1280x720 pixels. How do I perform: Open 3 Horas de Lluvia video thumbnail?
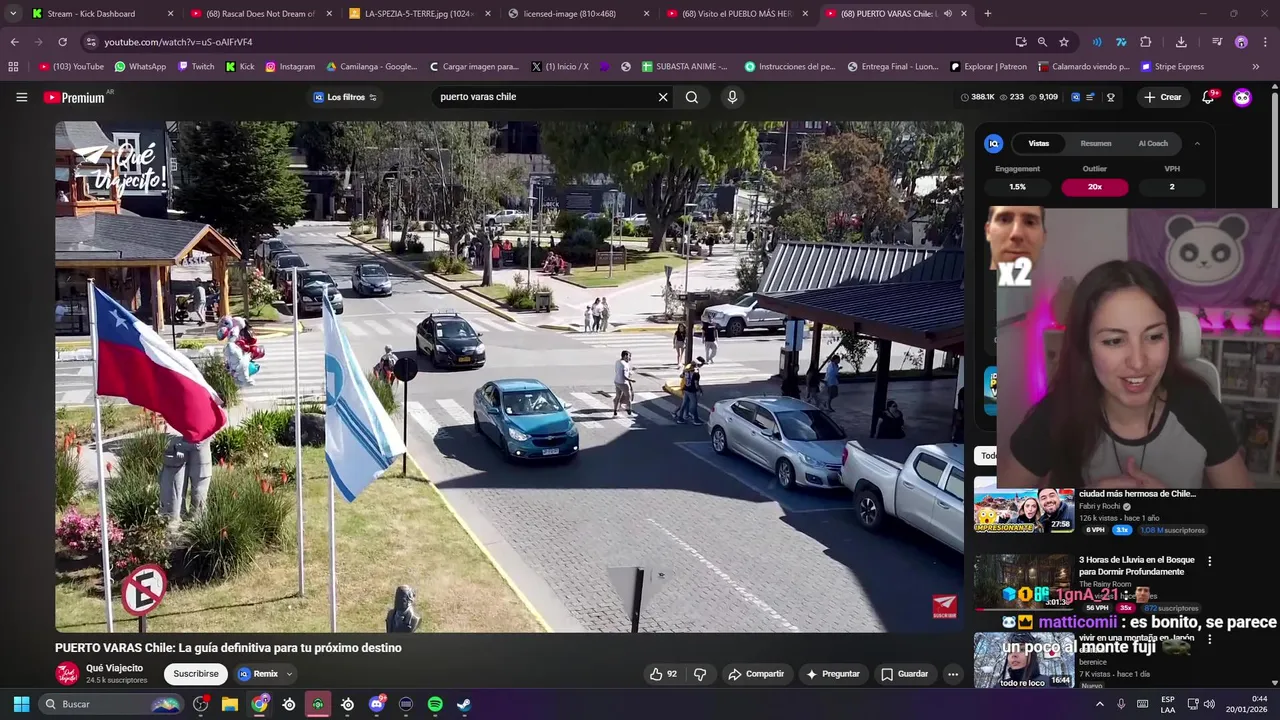point(1024,583)
